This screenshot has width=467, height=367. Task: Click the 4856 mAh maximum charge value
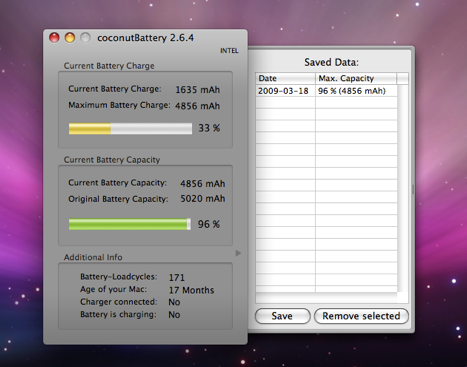(197, 106)
